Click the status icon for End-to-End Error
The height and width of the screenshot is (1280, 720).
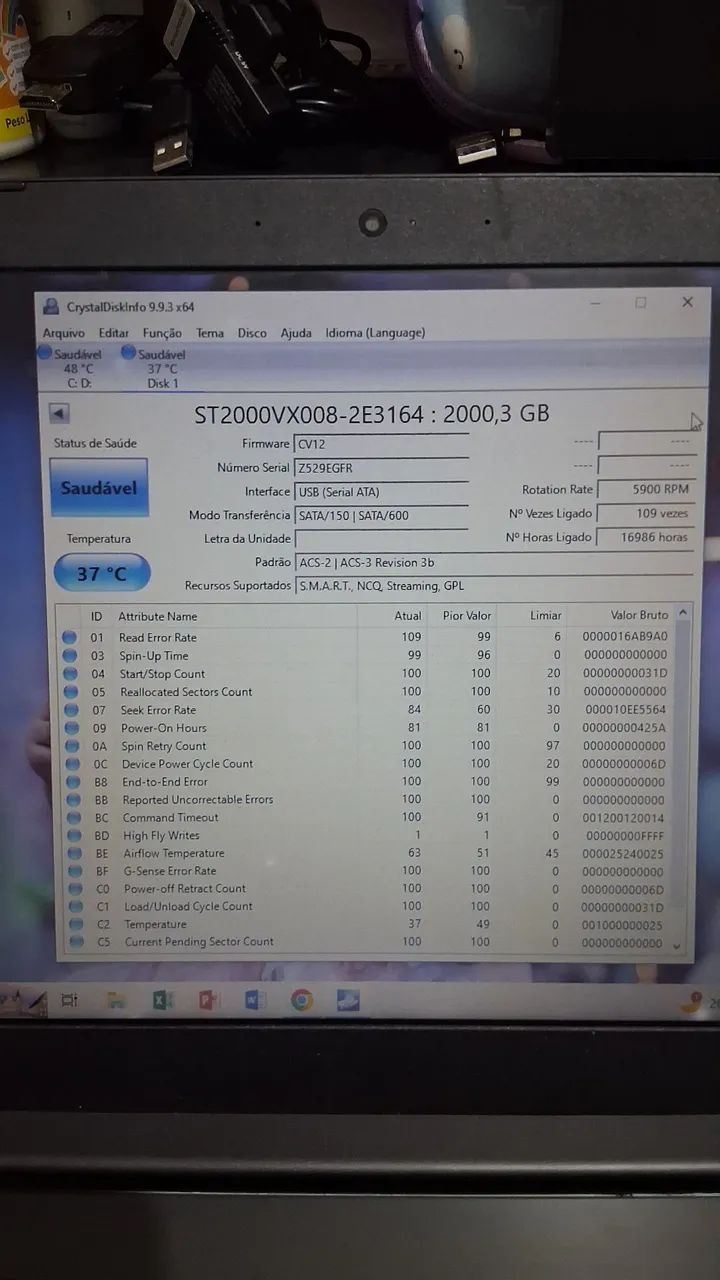(x=72, y=781)
